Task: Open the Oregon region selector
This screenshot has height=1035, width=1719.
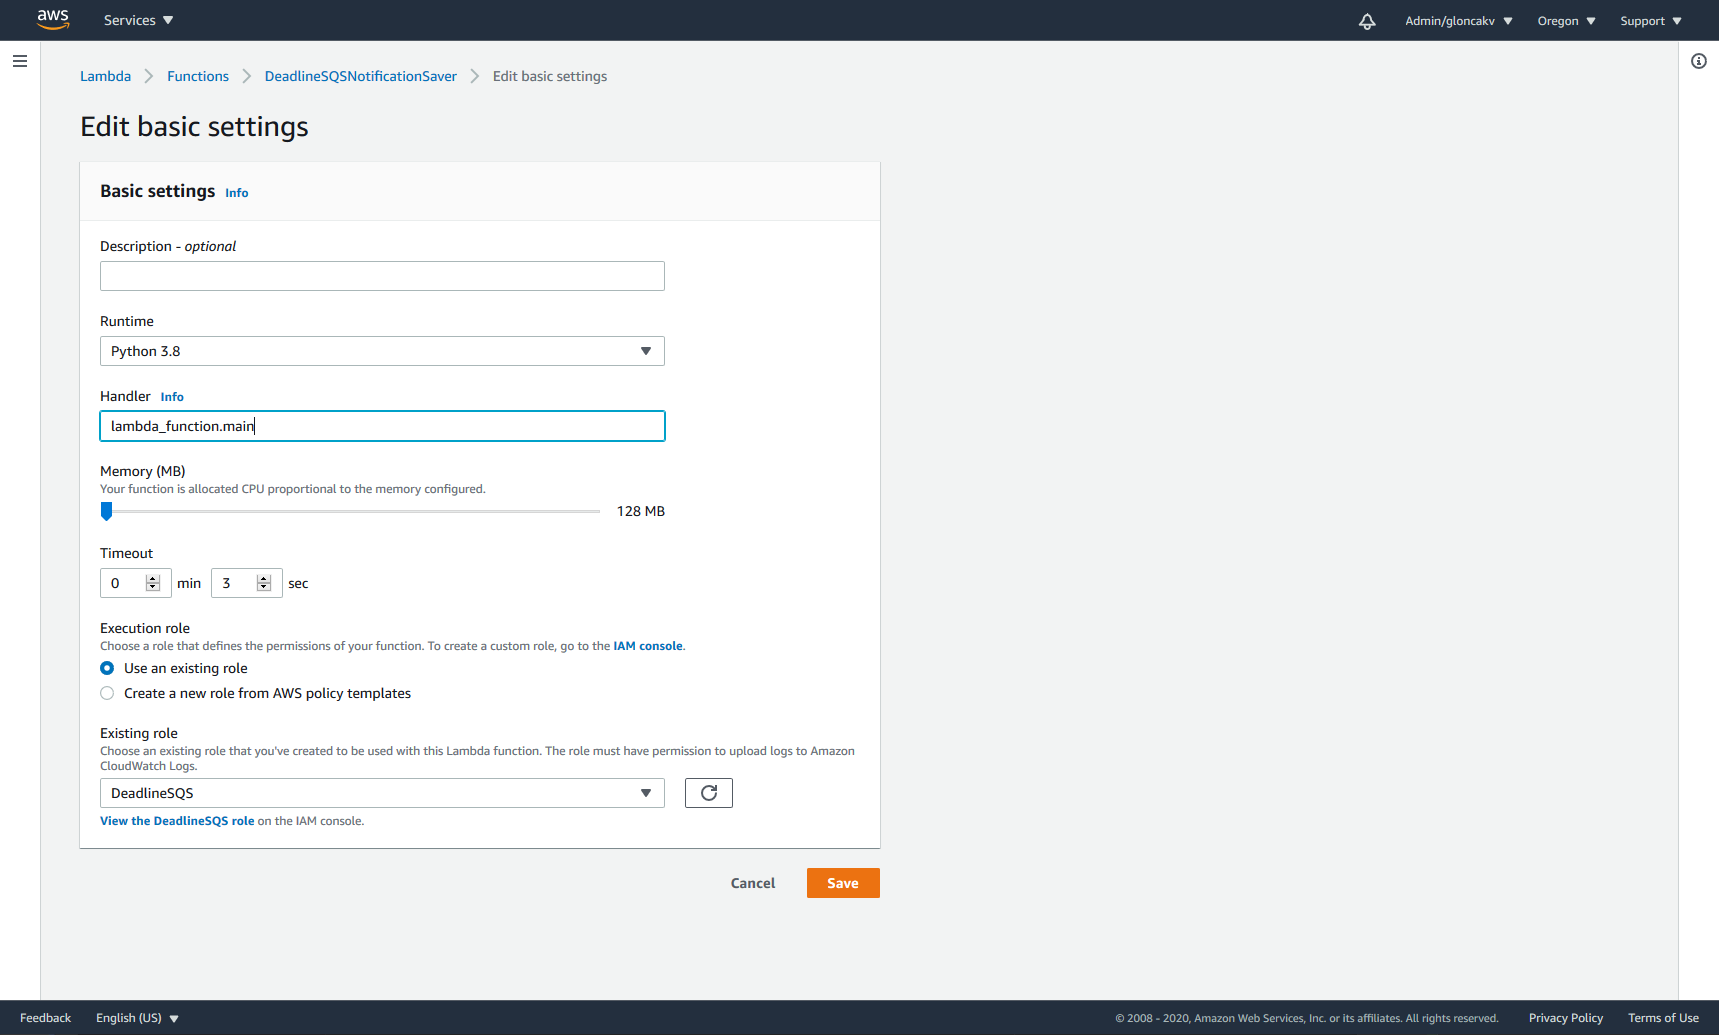Action: (x=1566, y=21)
